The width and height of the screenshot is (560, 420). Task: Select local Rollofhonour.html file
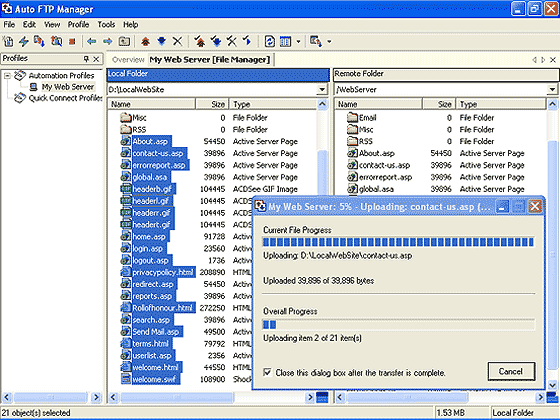coord(163,308)
